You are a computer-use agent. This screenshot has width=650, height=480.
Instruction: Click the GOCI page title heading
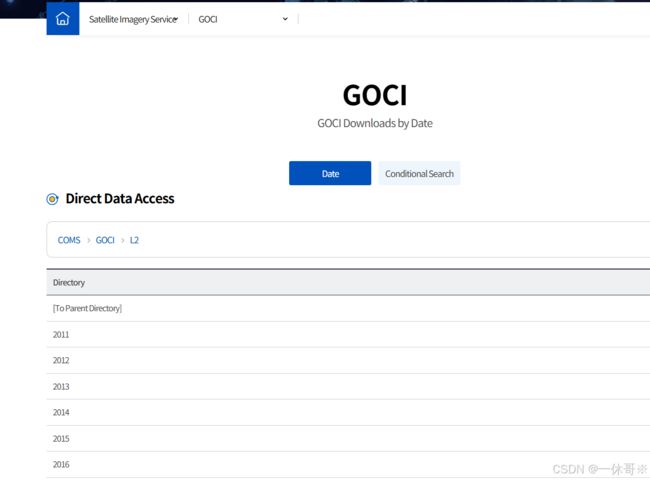click(x=375, y=95)
